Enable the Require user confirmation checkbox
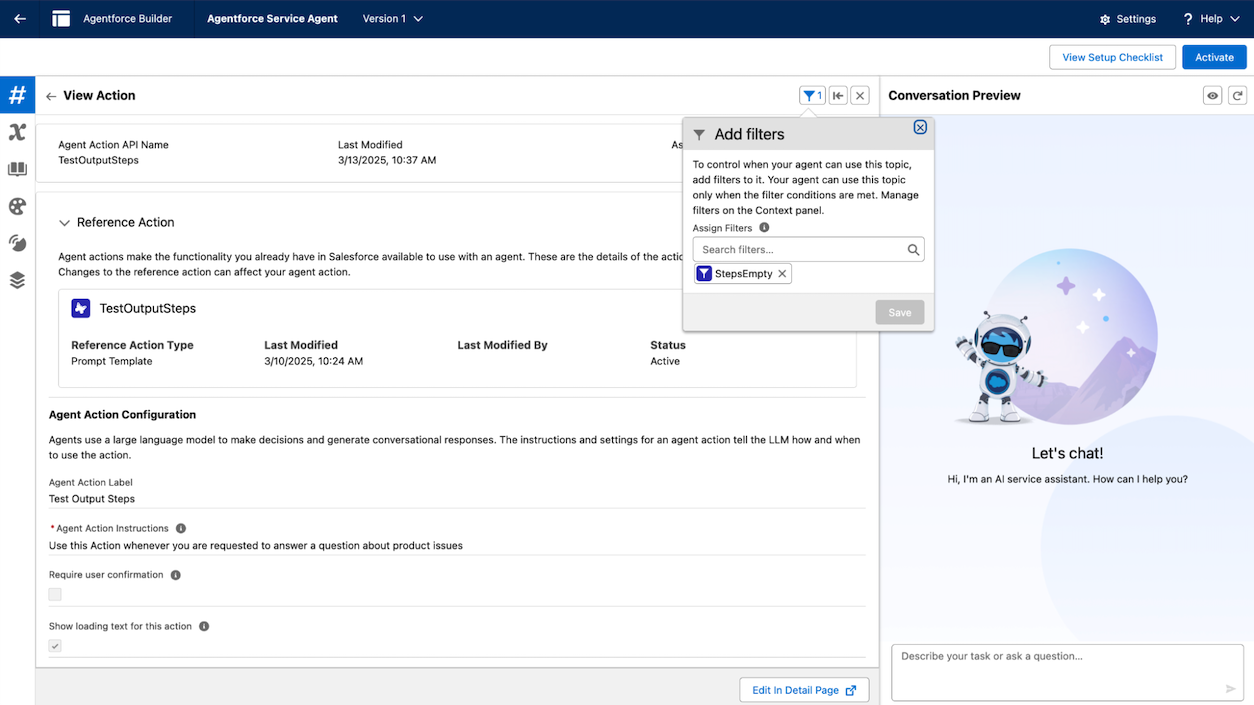 pyautogui.click(x=55, y=594)
